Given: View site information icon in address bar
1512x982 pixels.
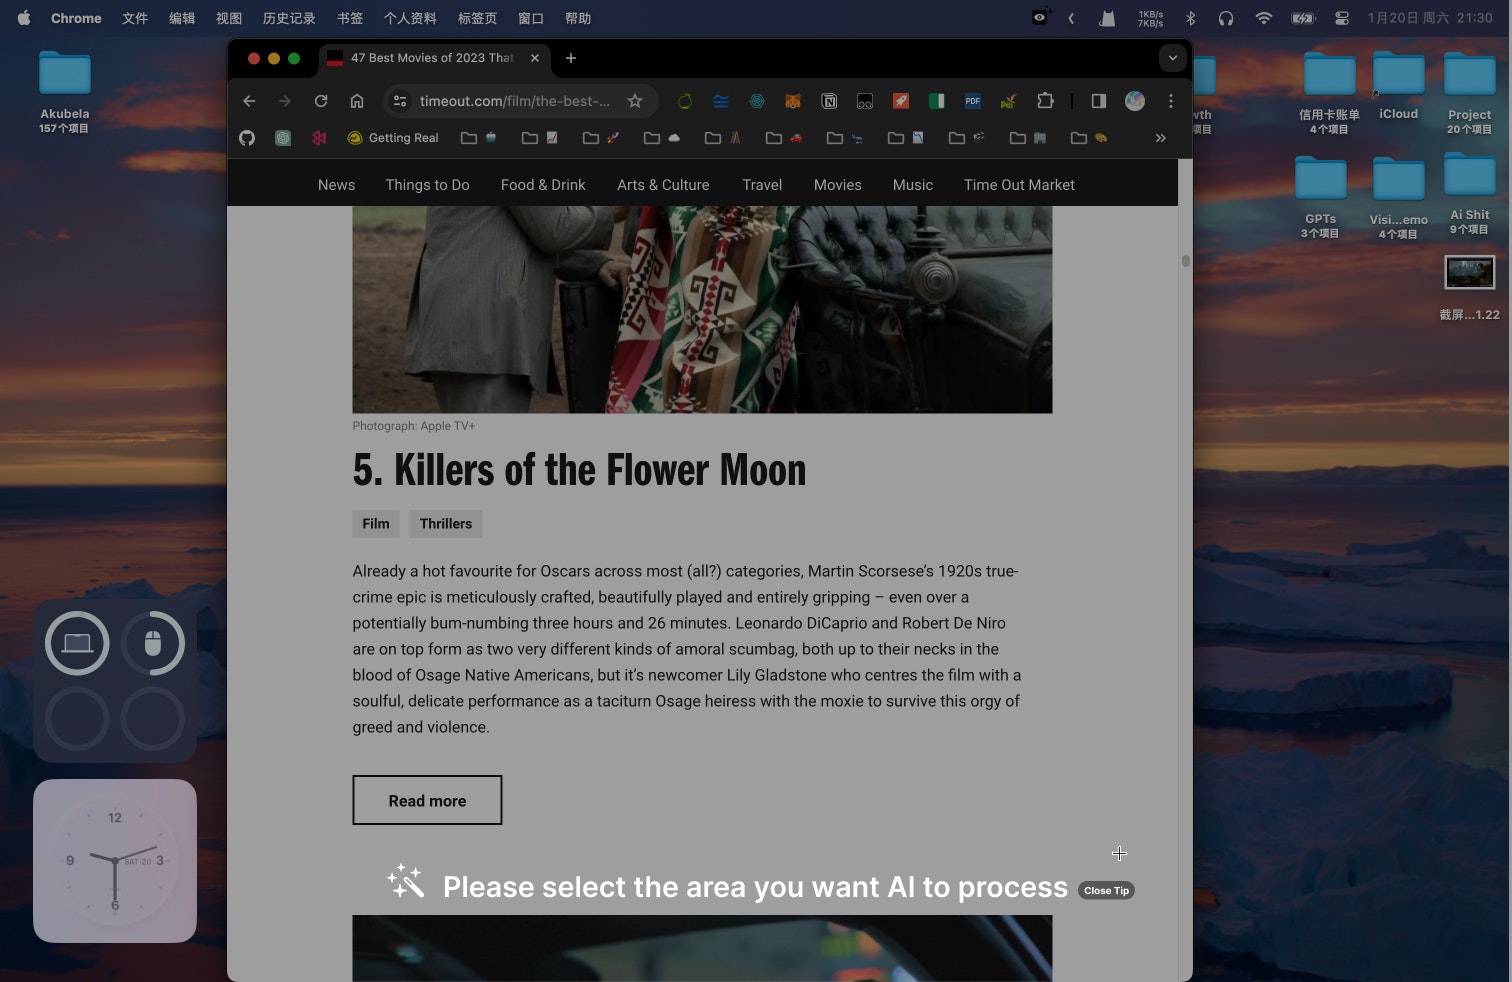Looking at the screenshot, I should tap(400, 101).
